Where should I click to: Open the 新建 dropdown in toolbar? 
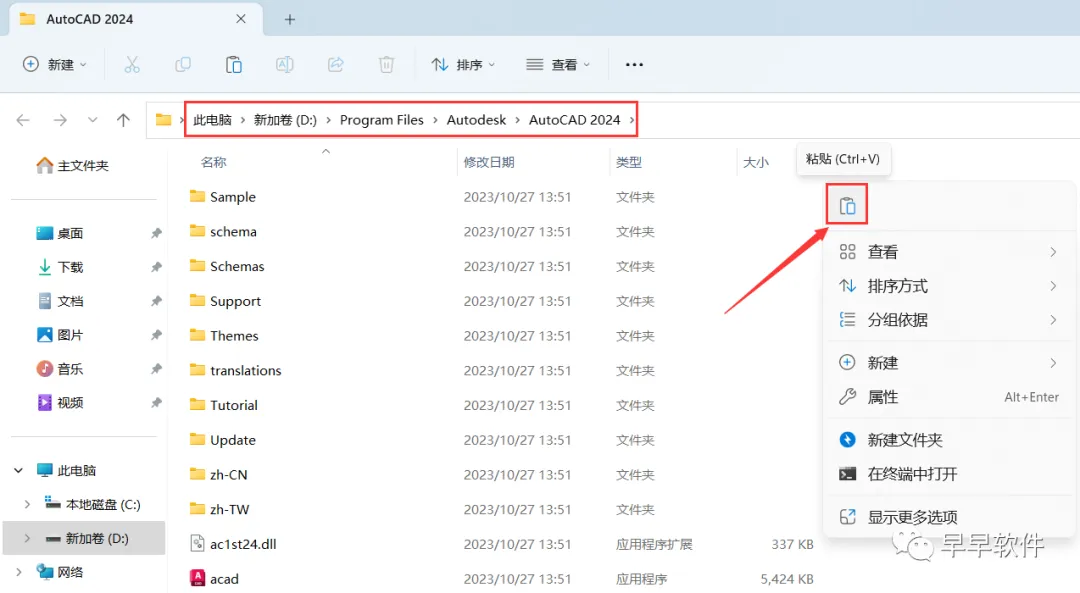pos(54,65)
